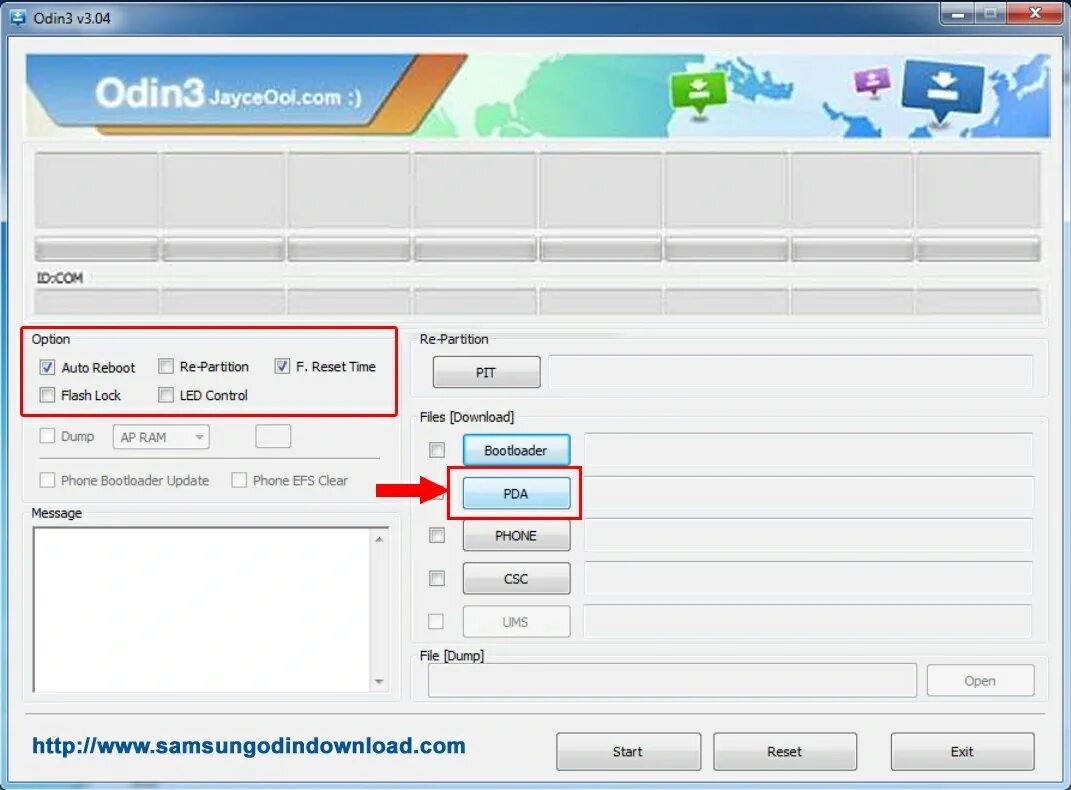Check the Bootloader file checkbox
The image size is (1071, 790).
[x=436, y=450]
